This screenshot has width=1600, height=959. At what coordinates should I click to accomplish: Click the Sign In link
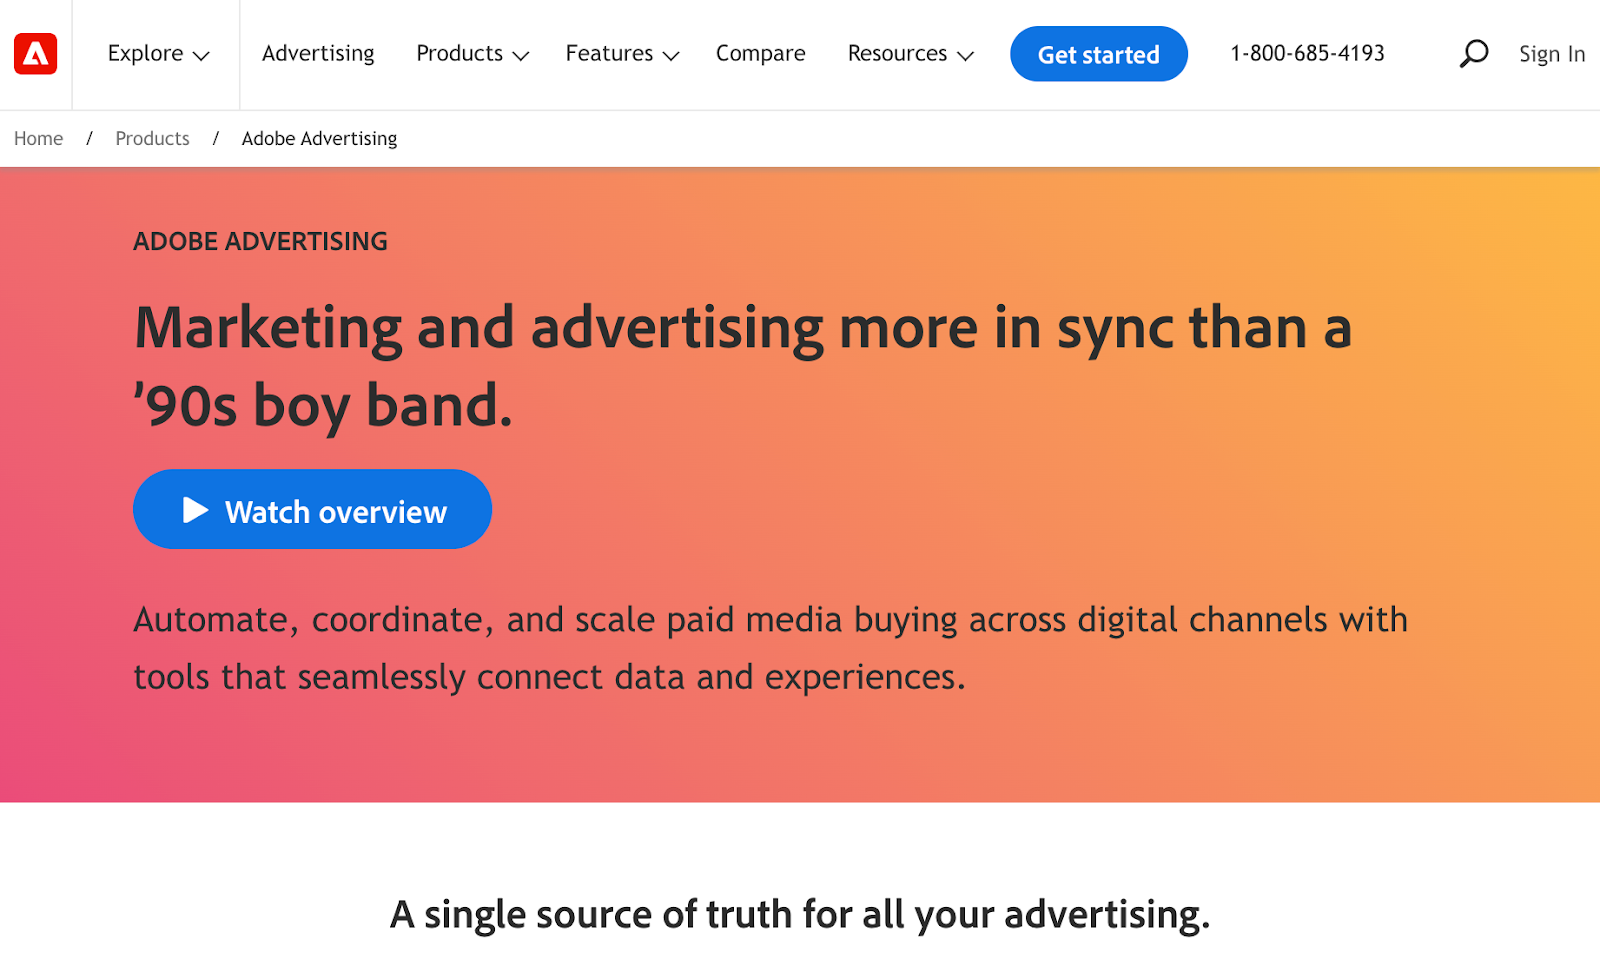point(1551,54)
